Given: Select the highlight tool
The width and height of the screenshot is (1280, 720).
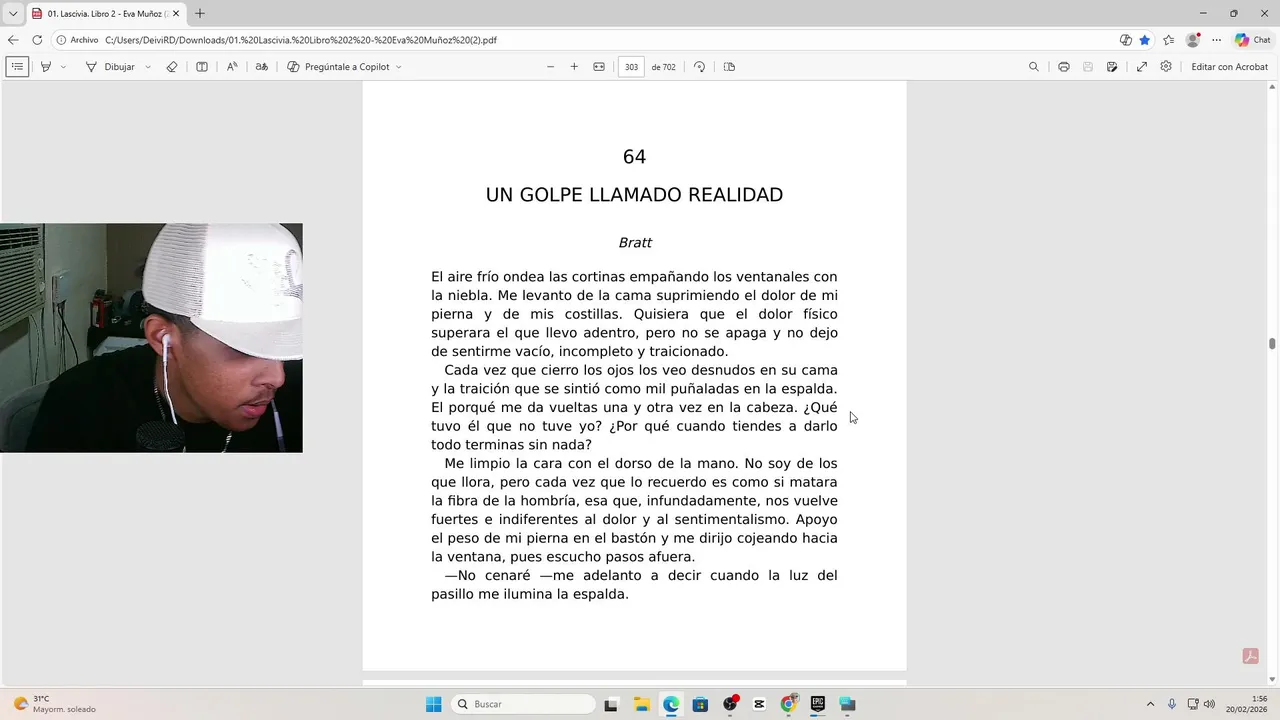Looking at the screenshot, I should coord(45,67).
